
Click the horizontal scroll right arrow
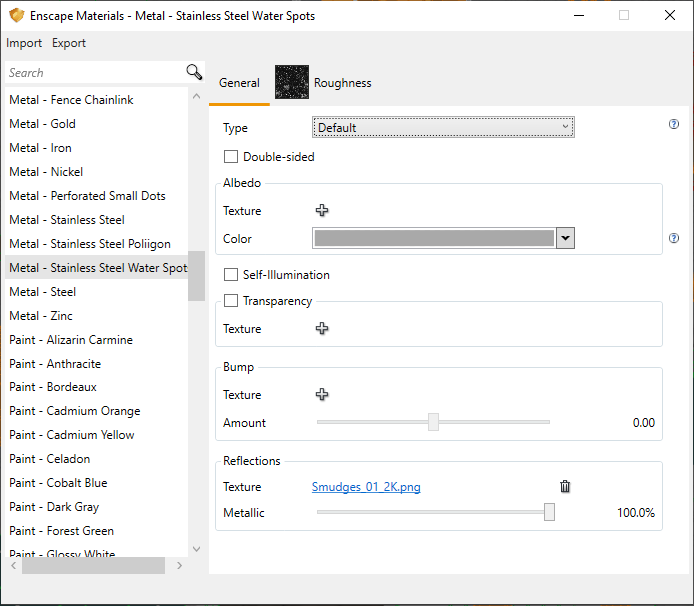(179, 565)
